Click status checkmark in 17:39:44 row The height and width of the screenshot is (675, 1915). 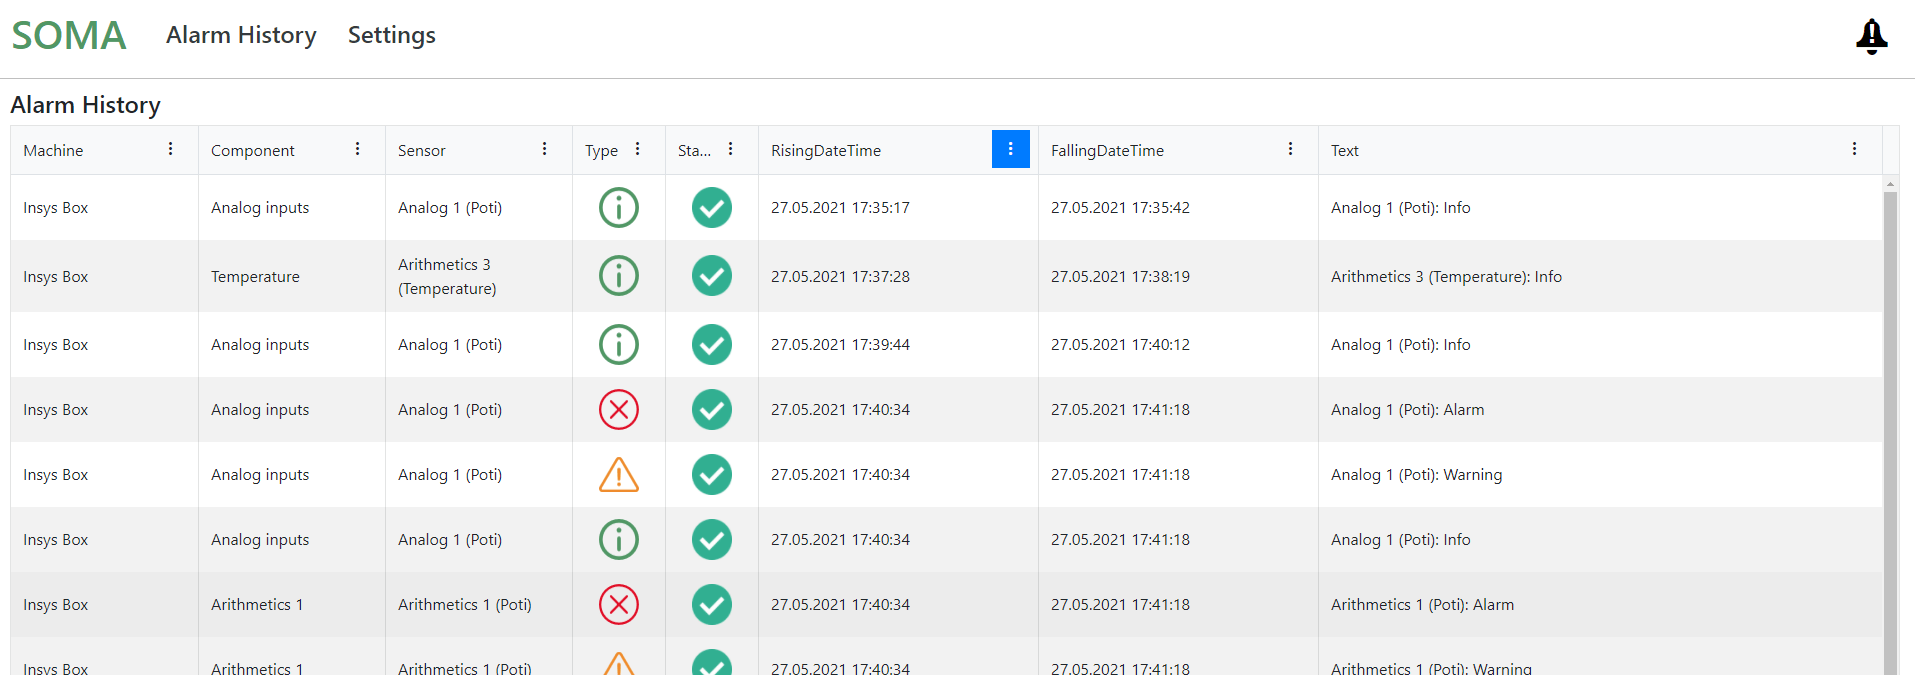[x=712, y=344]
